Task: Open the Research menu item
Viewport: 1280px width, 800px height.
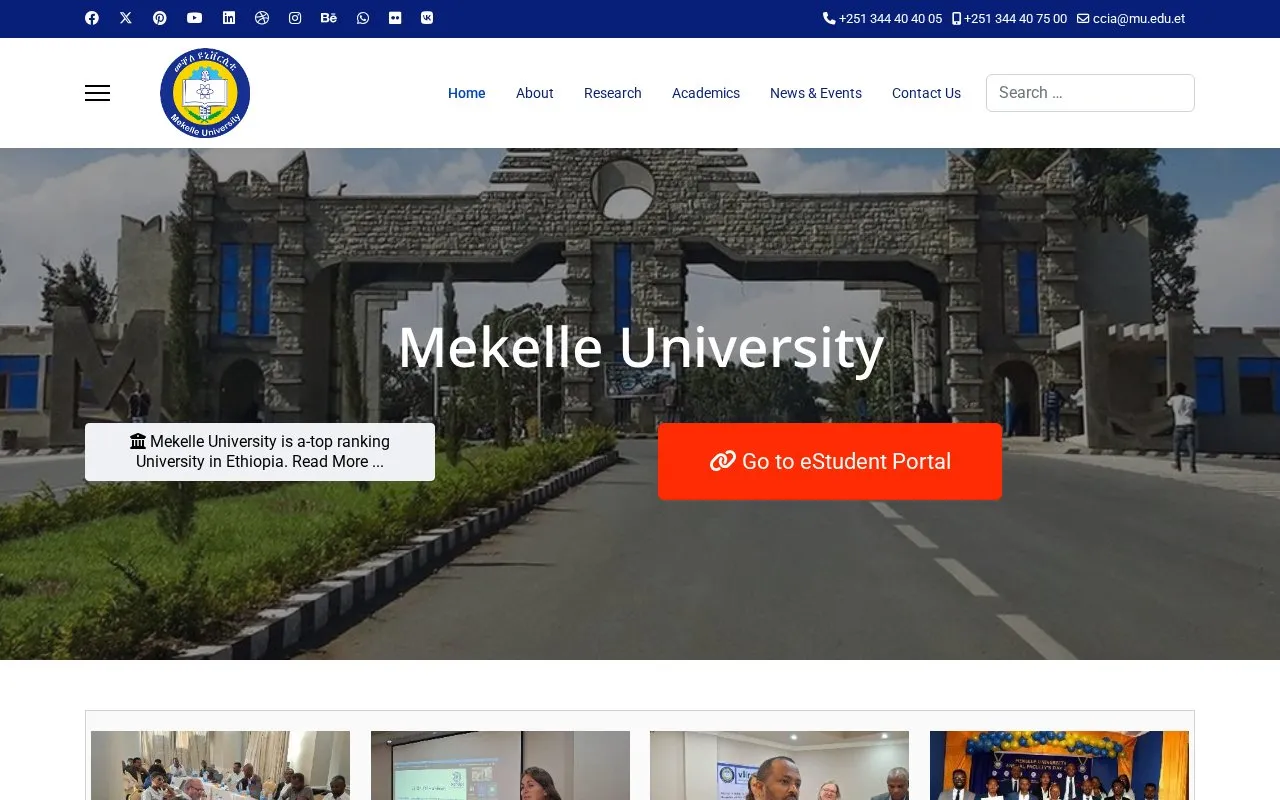Action: (x=613, y=93)
